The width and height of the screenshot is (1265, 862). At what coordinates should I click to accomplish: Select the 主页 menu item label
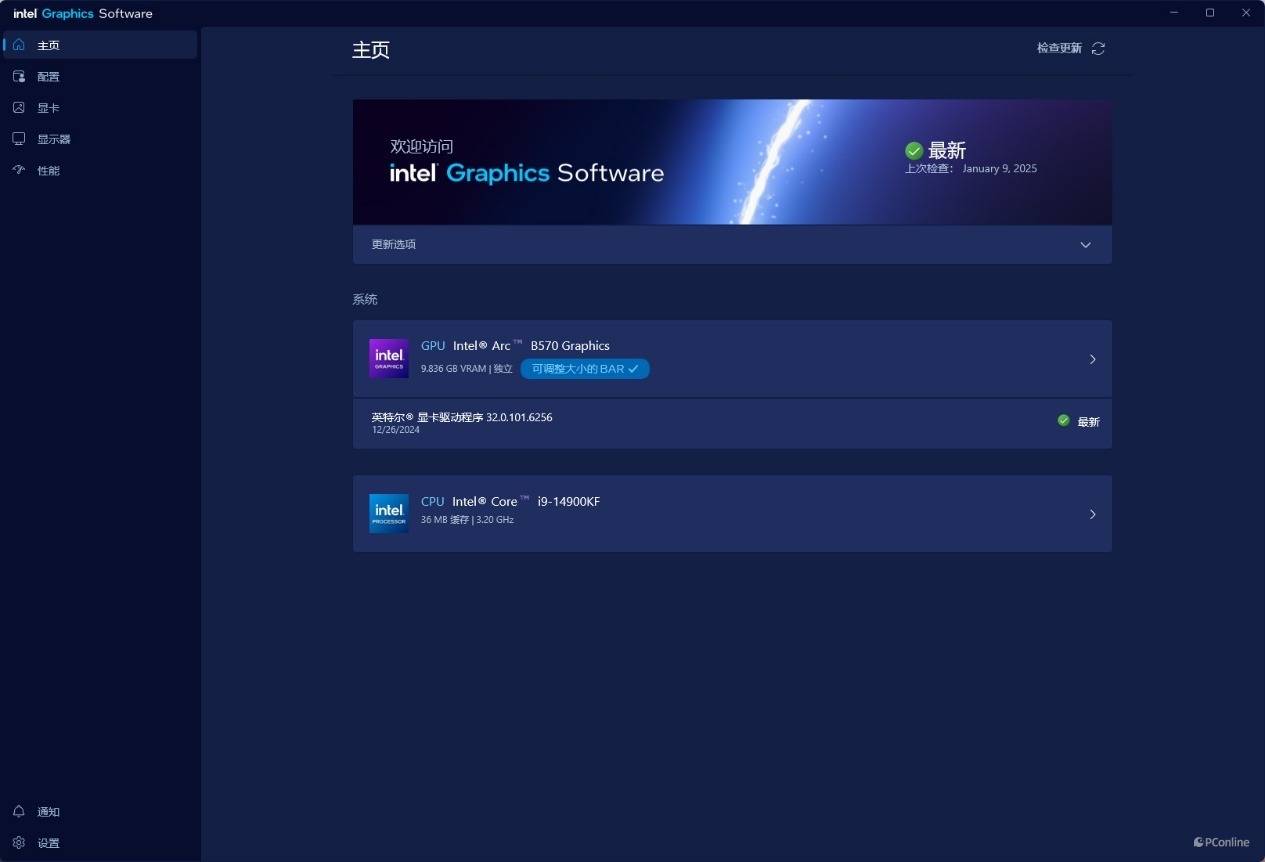[x=48, y=46]
